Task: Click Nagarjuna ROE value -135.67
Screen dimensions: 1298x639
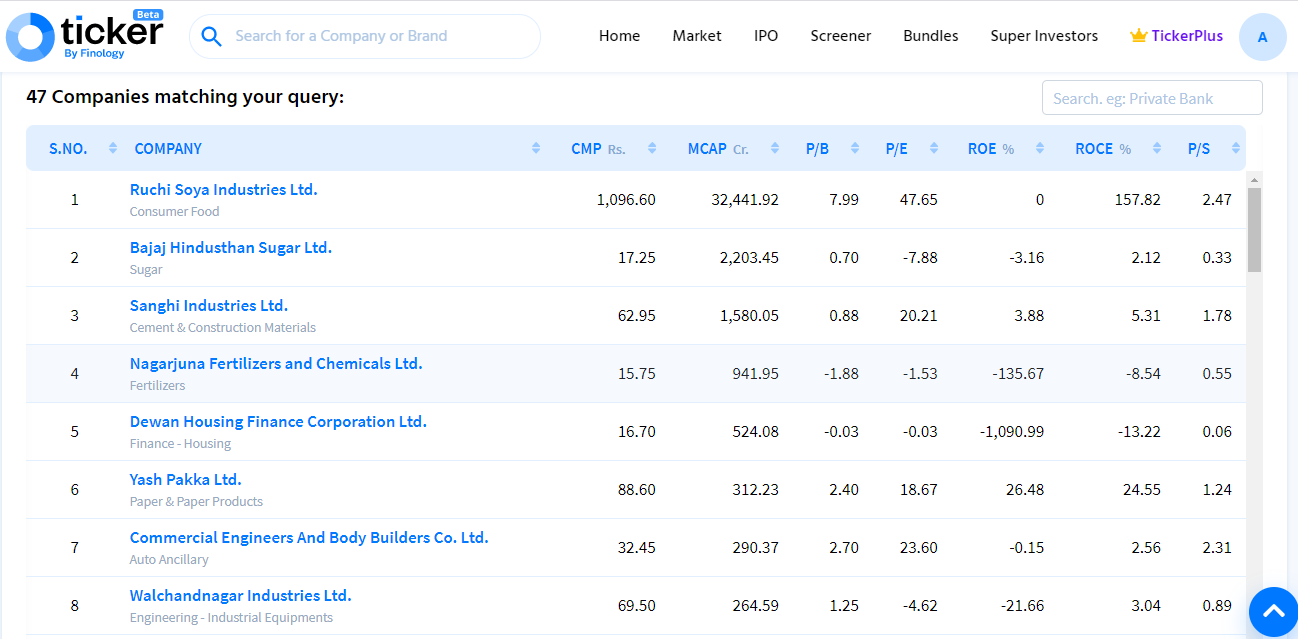Action: coord(1018,373)
